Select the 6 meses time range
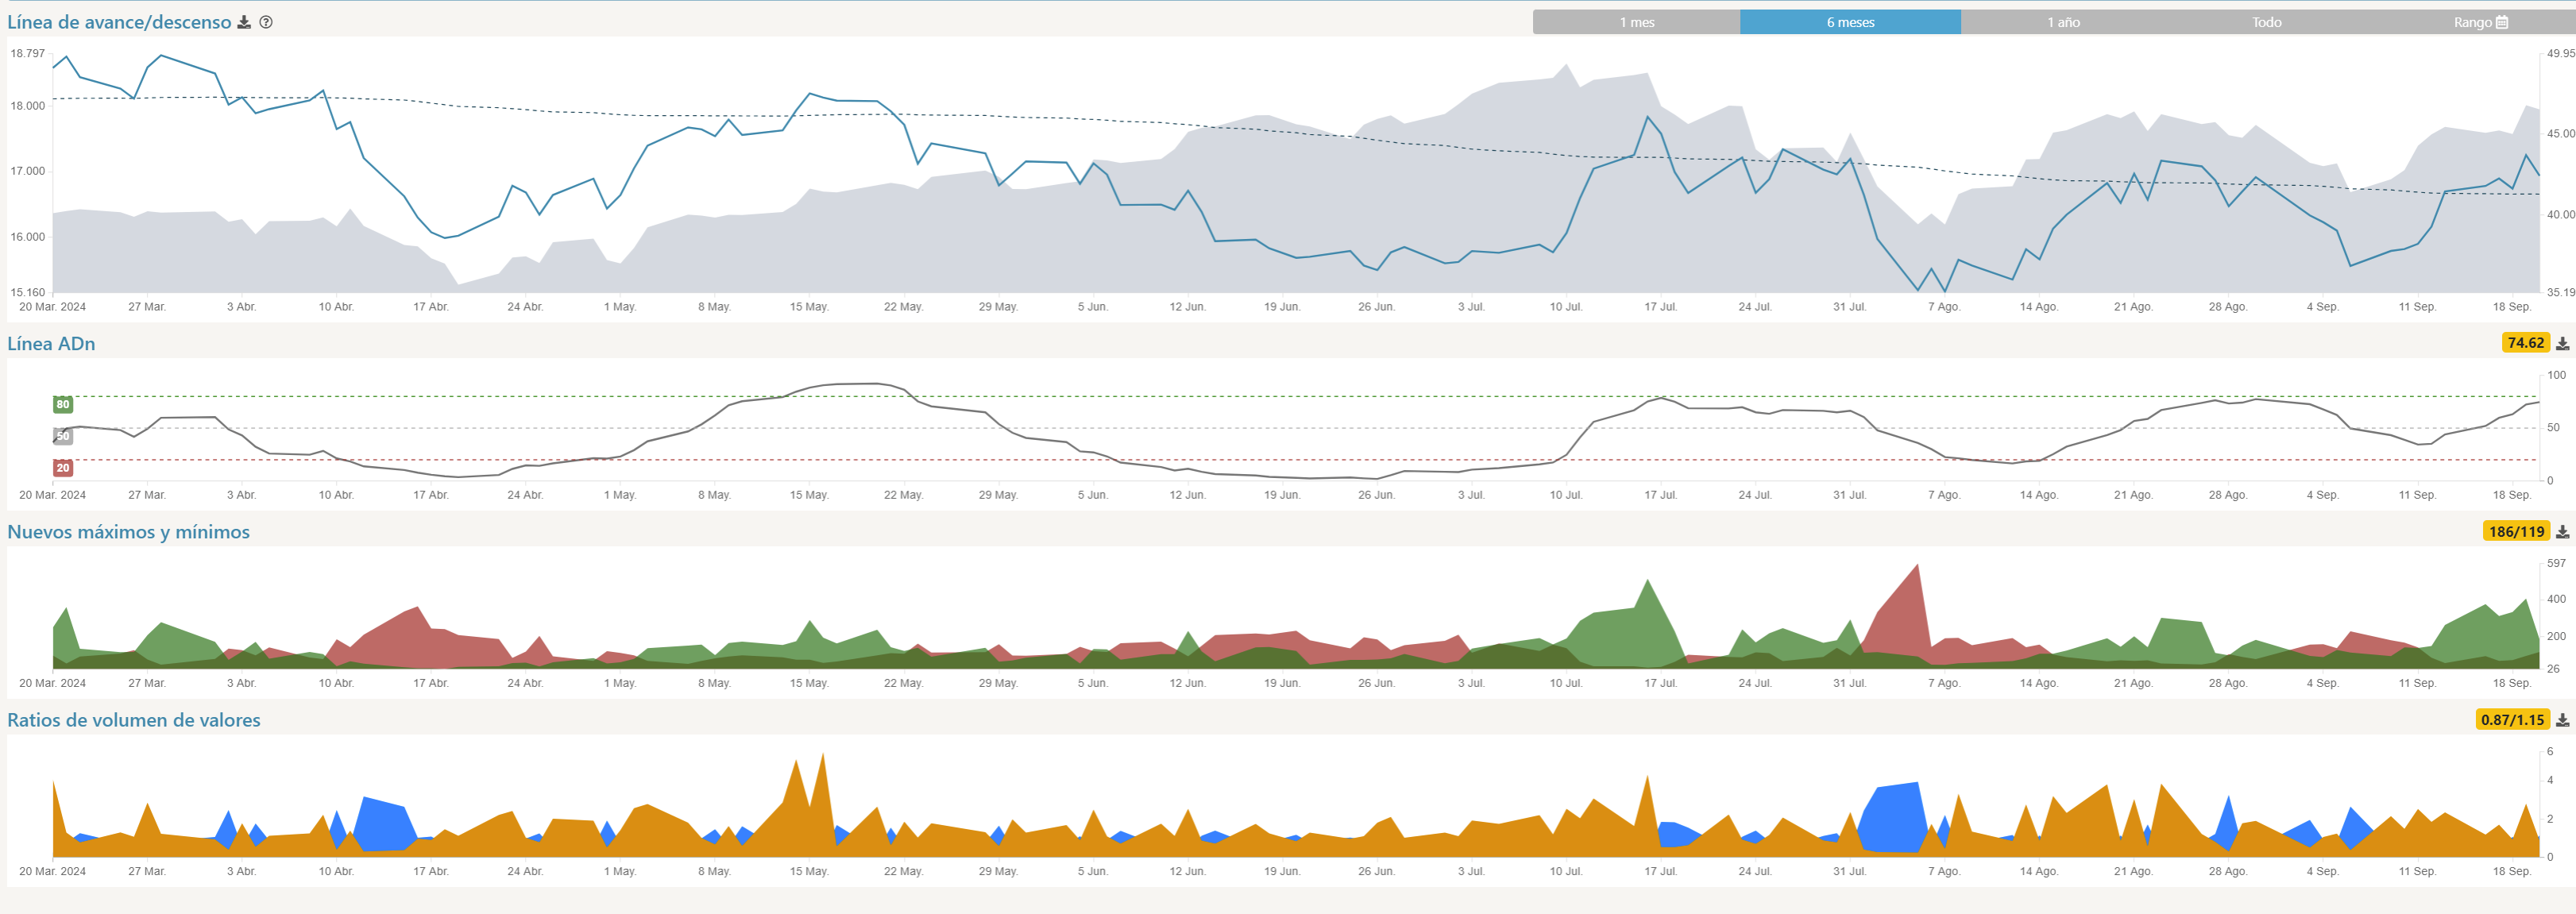2576x914 pixels. [1849, 22]
